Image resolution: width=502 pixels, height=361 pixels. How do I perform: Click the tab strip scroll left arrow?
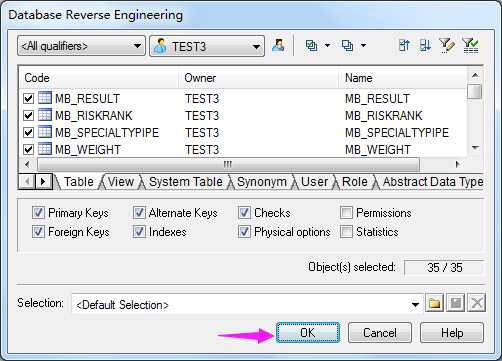(27, 182)
